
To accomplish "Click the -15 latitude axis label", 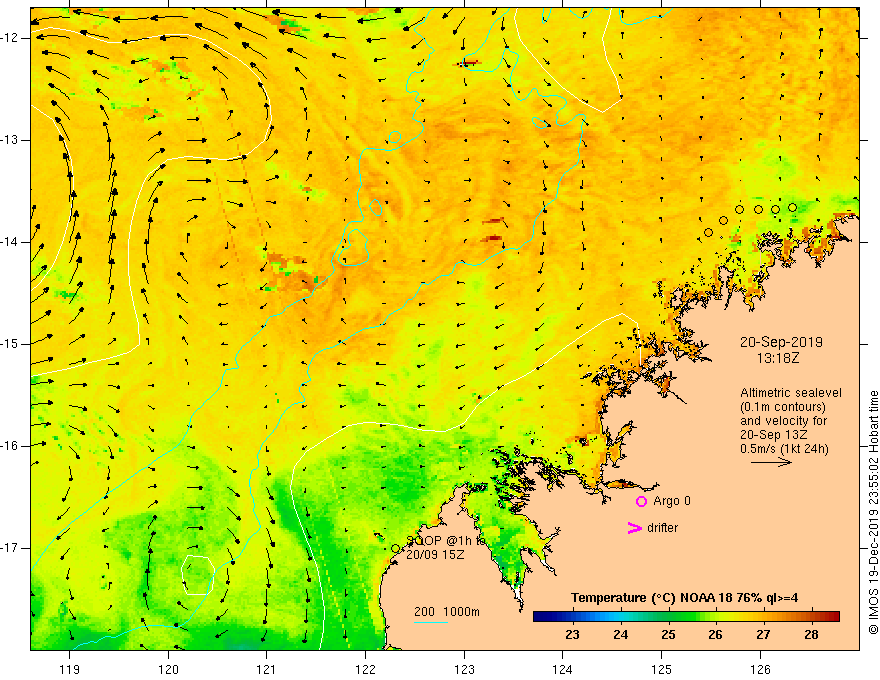I will tap(10, 344).
